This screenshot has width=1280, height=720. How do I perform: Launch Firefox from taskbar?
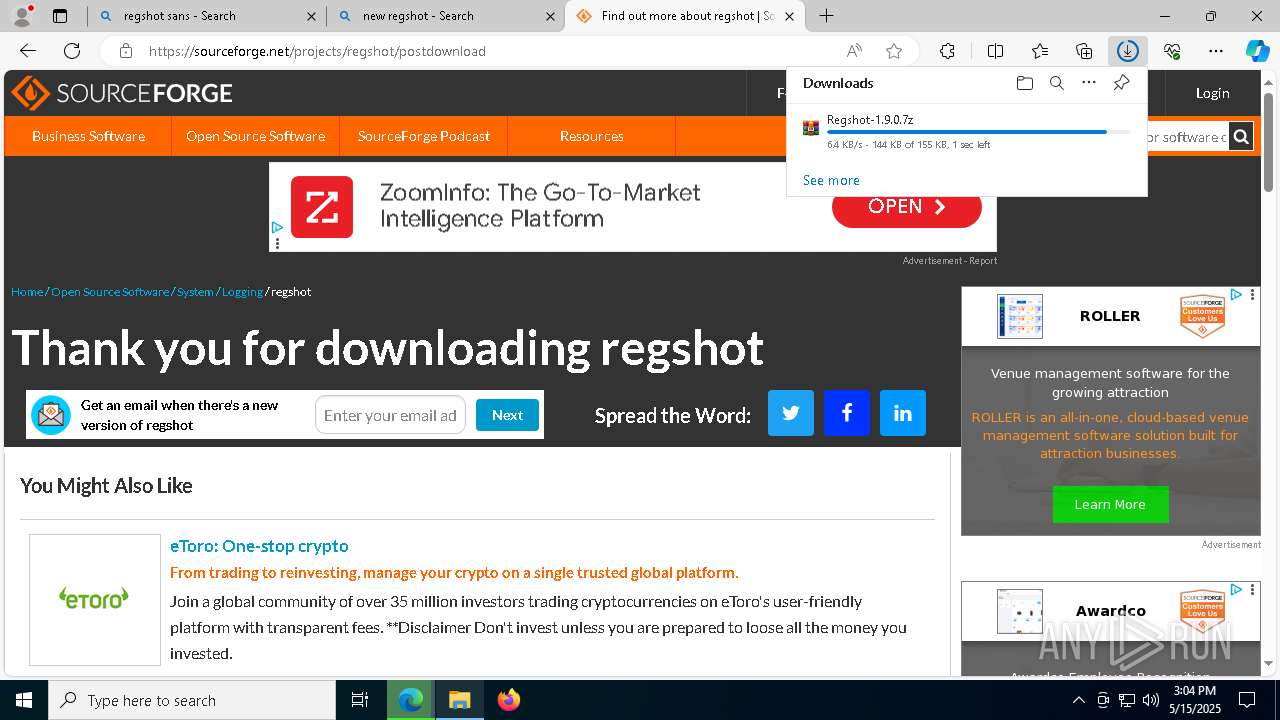pos(508,700)
